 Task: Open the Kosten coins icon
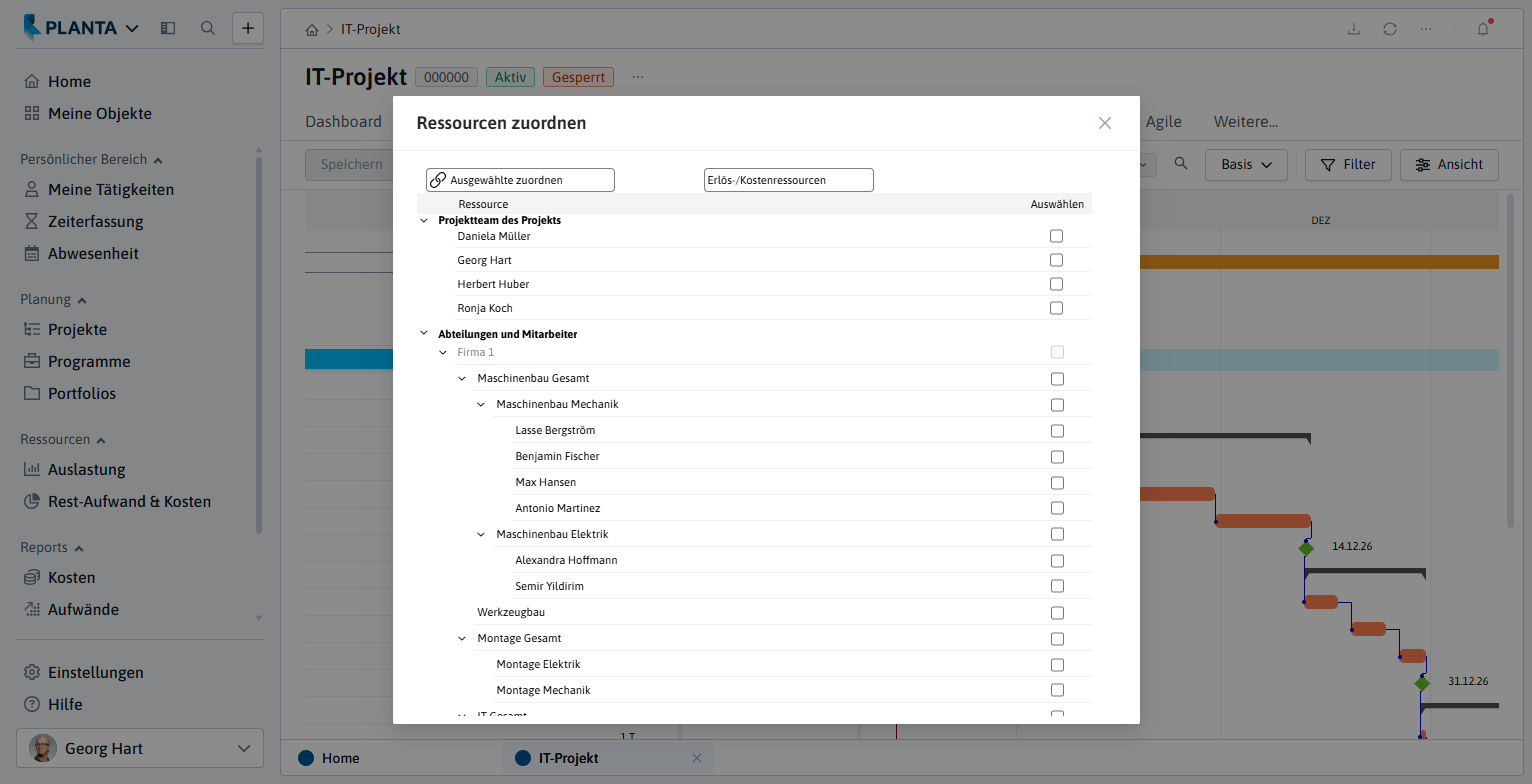[32, 578]
